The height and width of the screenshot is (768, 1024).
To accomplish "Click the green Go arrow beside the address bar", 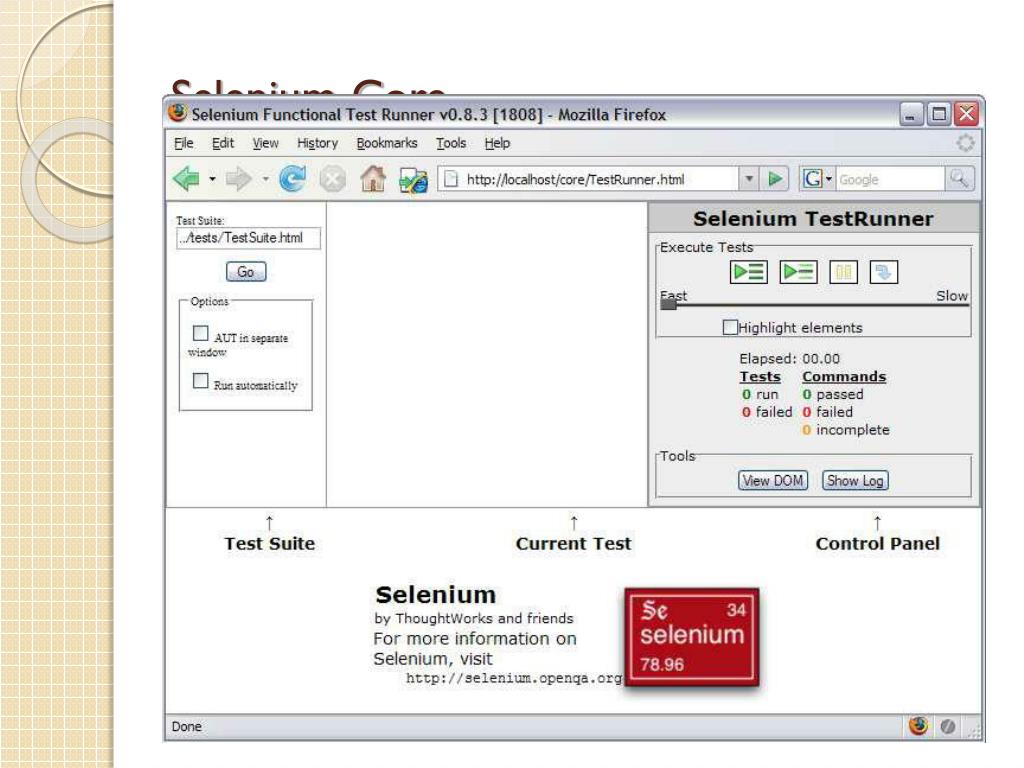I will coord(775,178).
